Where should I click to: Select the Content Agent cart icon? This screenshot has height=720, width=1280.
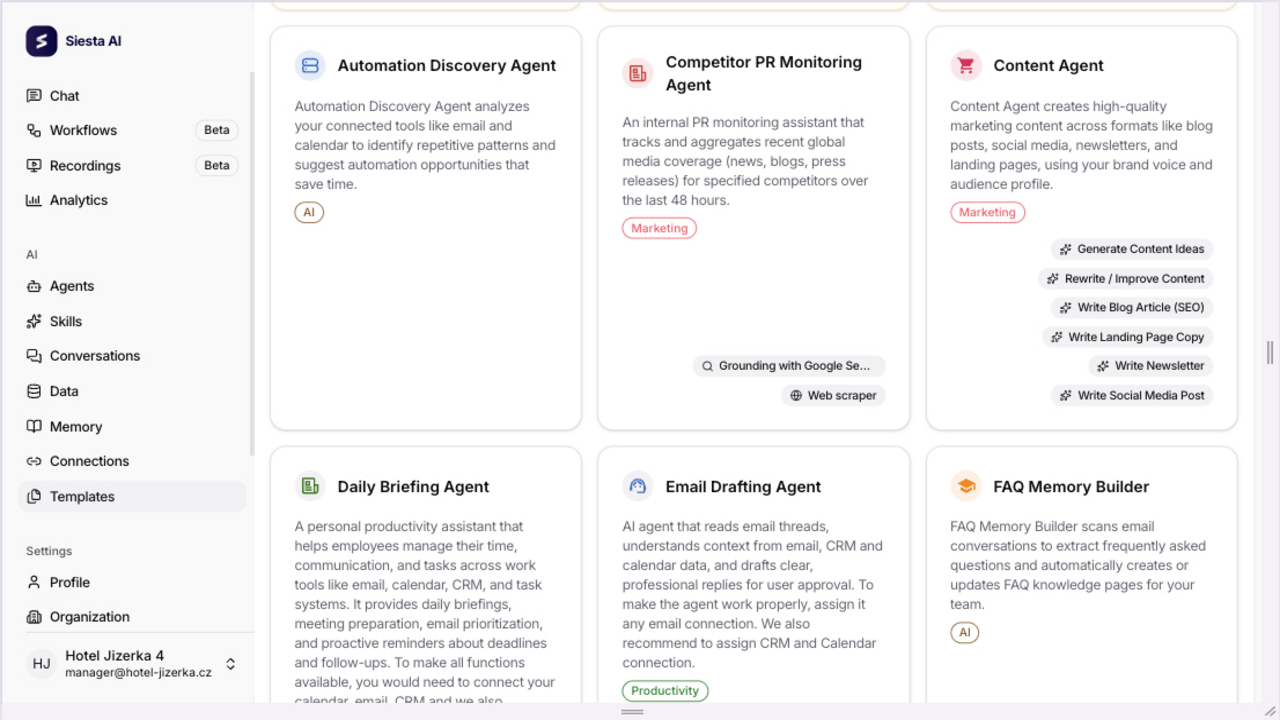pyautogui.click(x=966, y=66)
